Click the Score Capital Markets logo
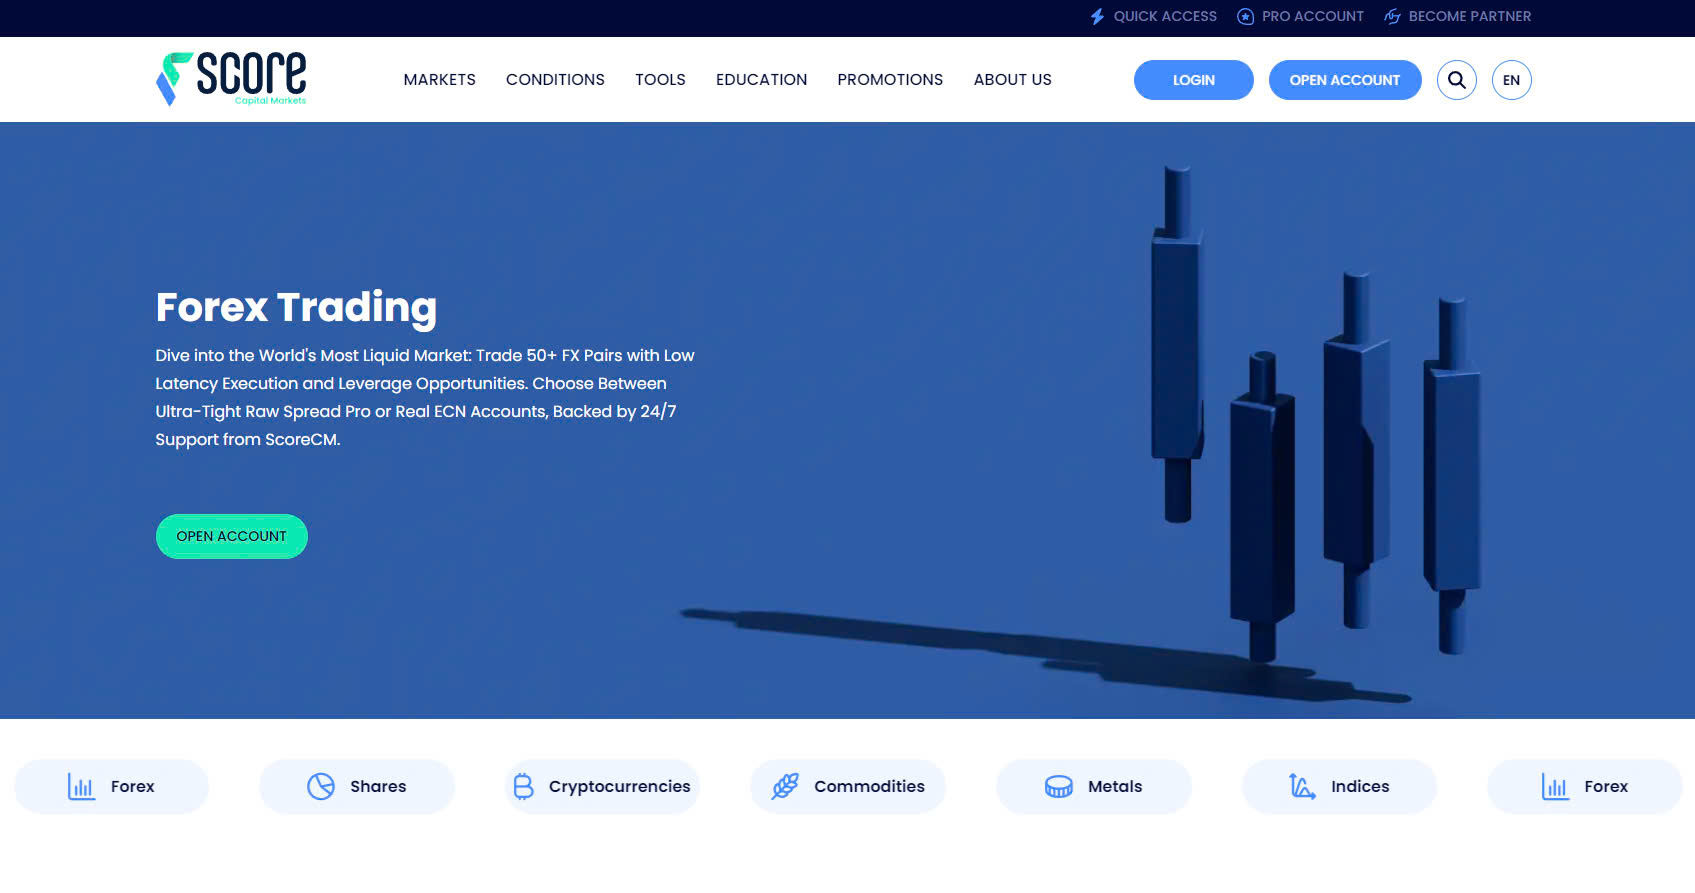The height and width of the screenshot is (893, 1695). click(231, 79)
